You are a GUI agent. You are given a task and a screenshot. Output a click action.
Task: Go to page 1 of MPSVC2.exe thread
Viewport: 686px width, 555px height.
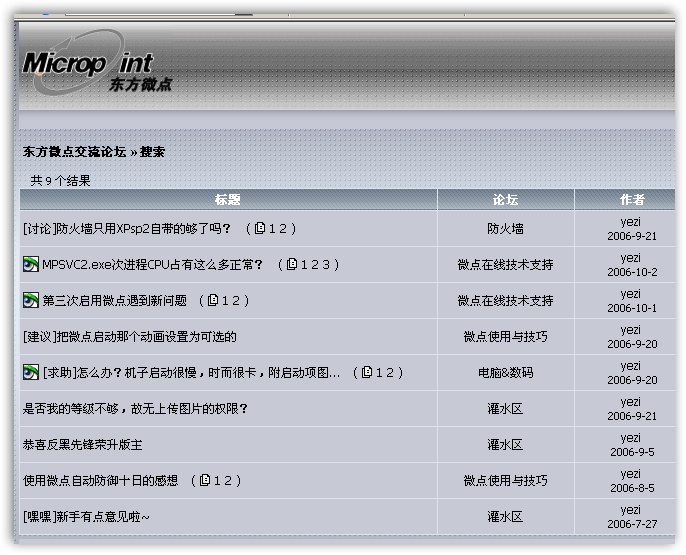304,265
